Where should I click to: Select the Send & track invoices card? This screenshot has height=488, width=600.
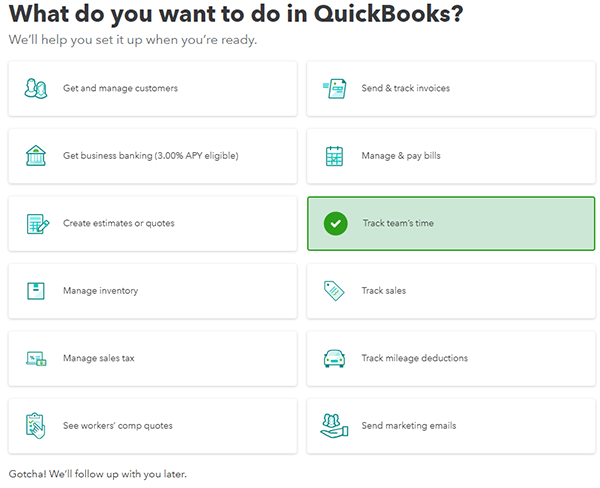(451, 88)
